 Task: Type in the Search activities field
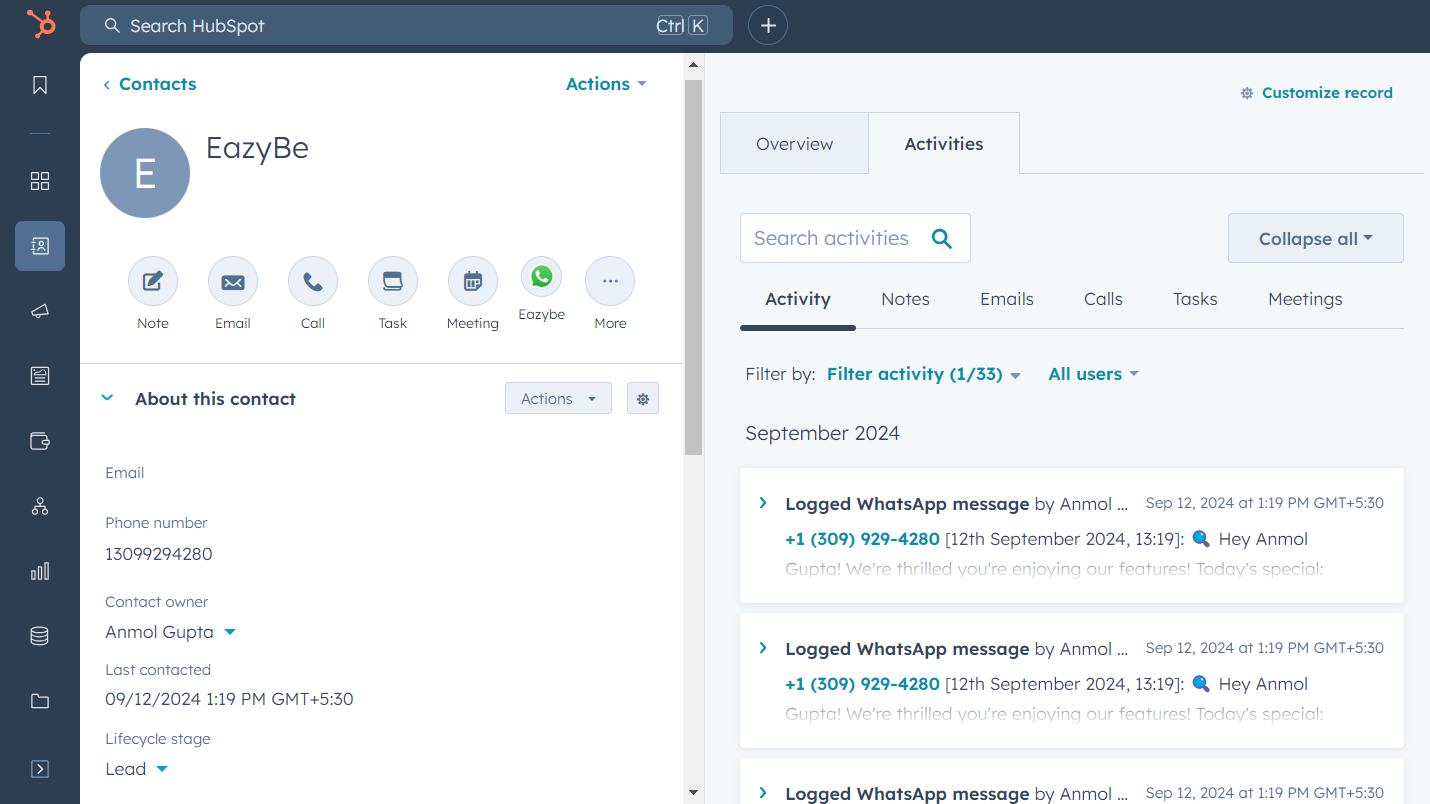[840, 238]
